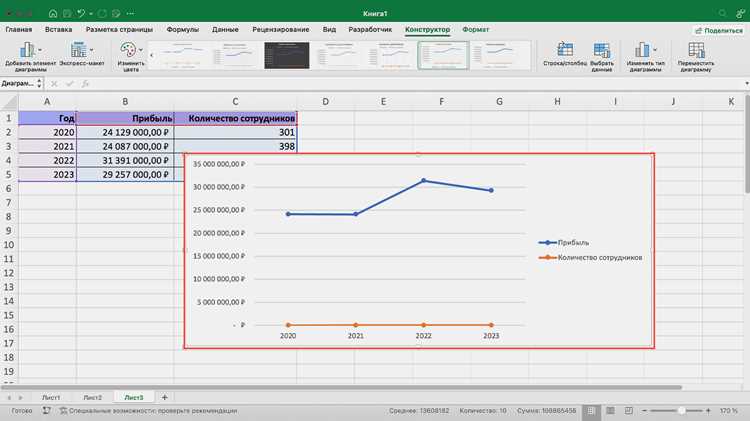Click the Name Box input field

point(18,84)
